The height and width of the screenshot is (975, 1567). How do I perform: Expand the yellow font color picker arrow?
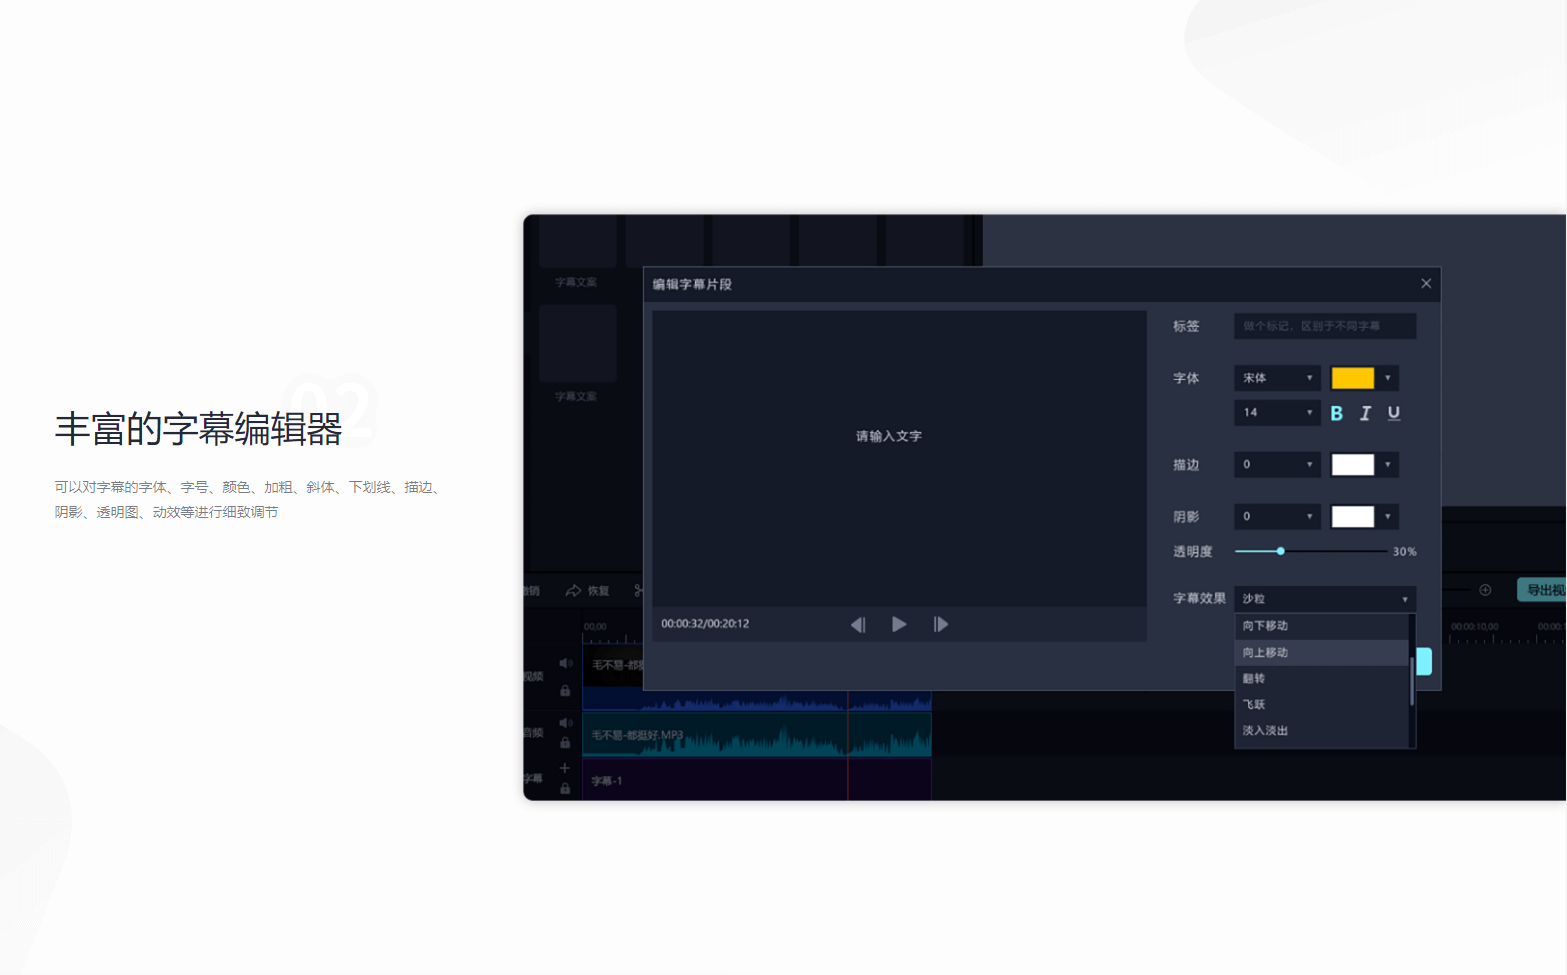(1388, 378)
